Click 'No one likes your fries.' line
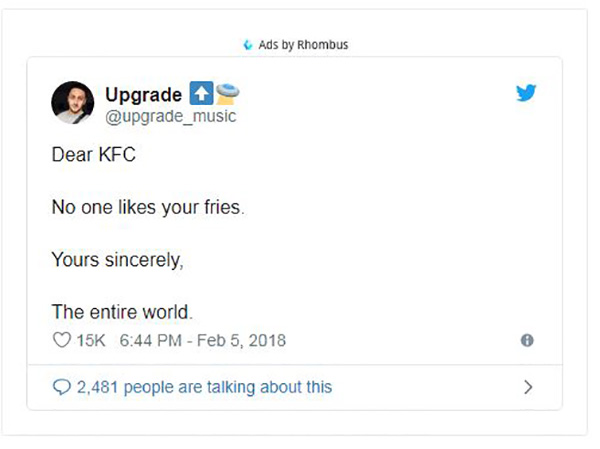 [x=148, y=207]
